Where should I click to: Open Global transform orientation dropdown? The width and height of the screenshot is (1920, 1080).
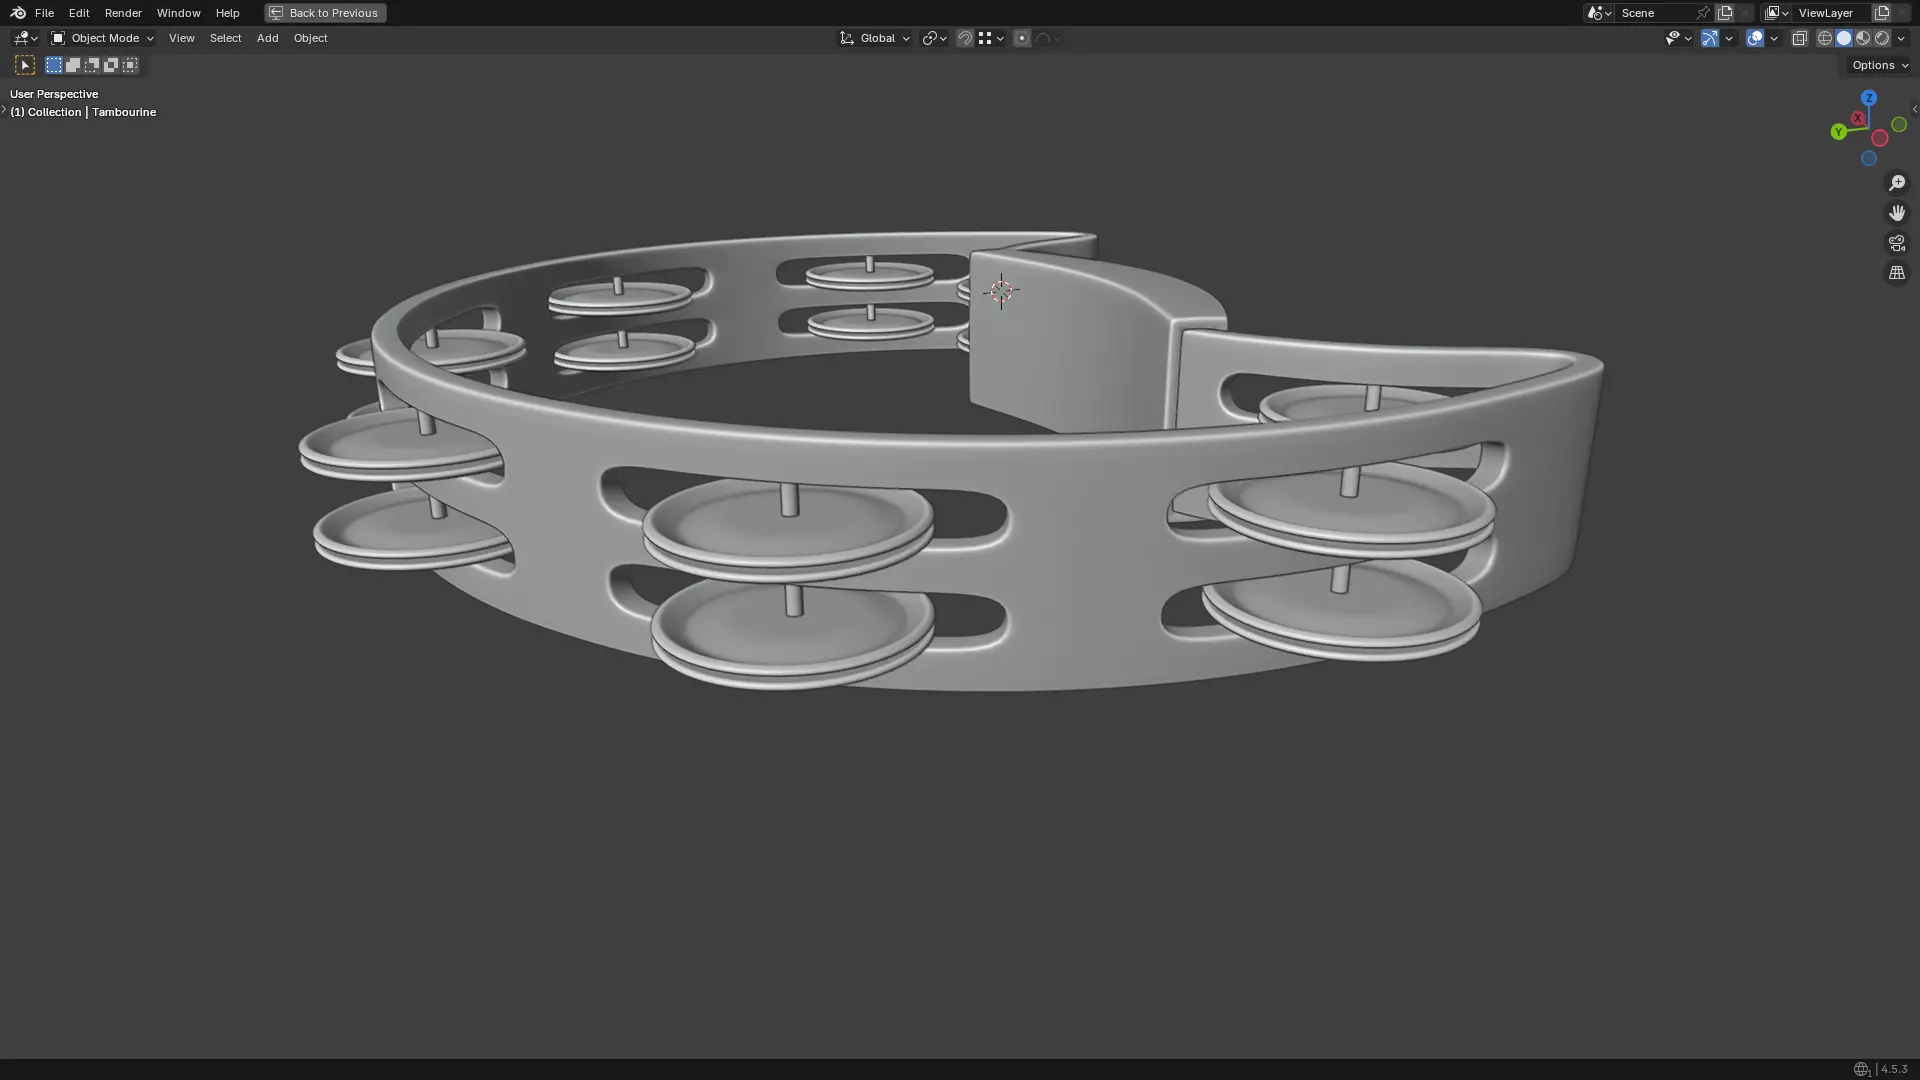[875, 38]
